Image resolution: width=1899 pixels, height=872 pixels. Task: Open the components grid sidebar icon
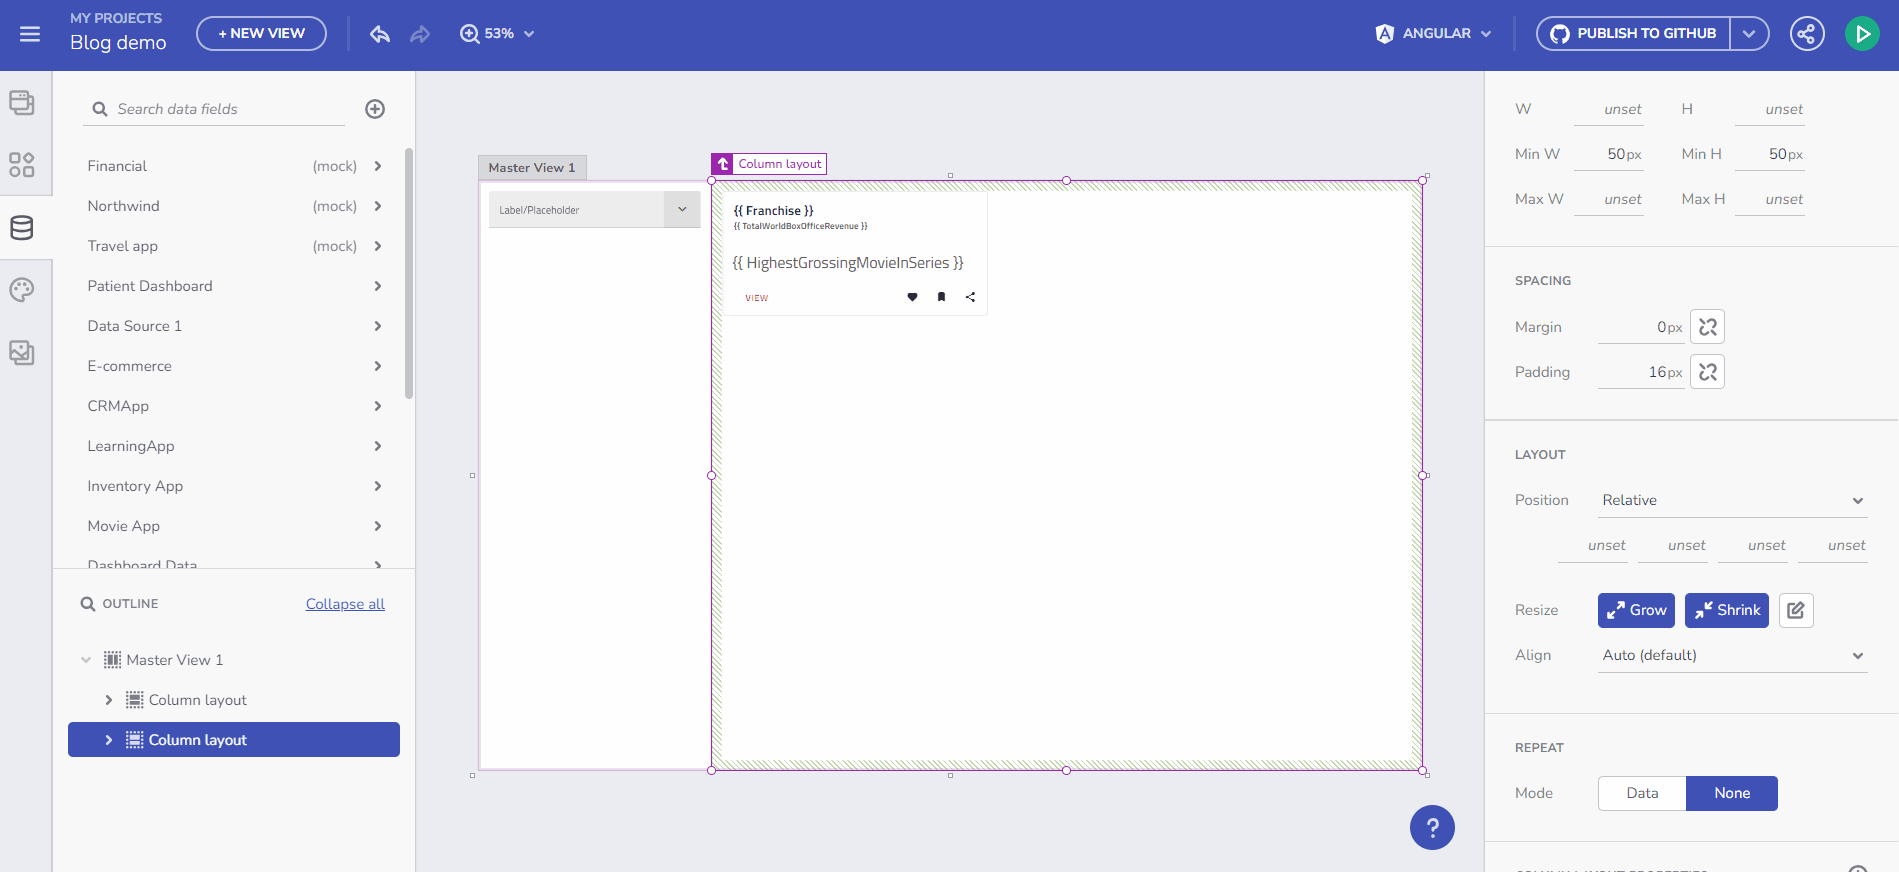[22, 165]
